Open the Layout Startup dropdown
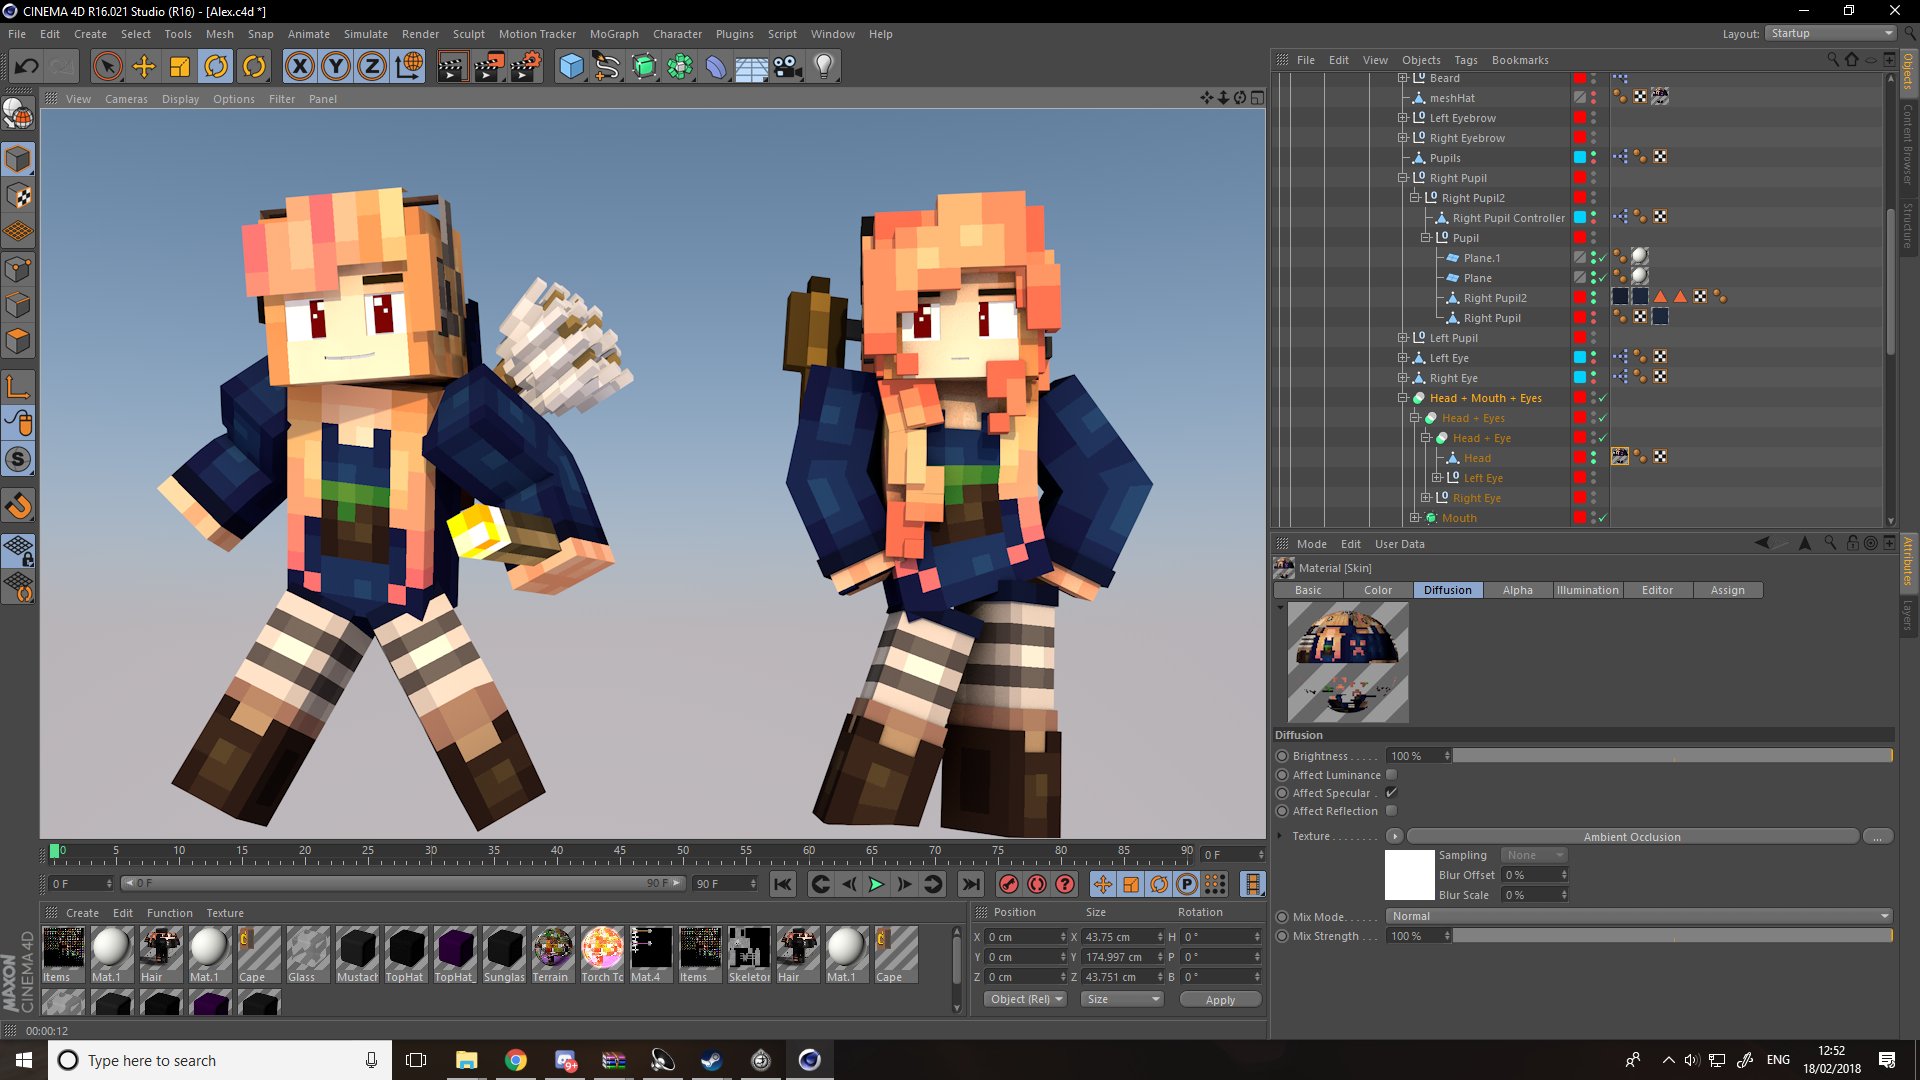 pyautogui.click(x=1830, y=33)
